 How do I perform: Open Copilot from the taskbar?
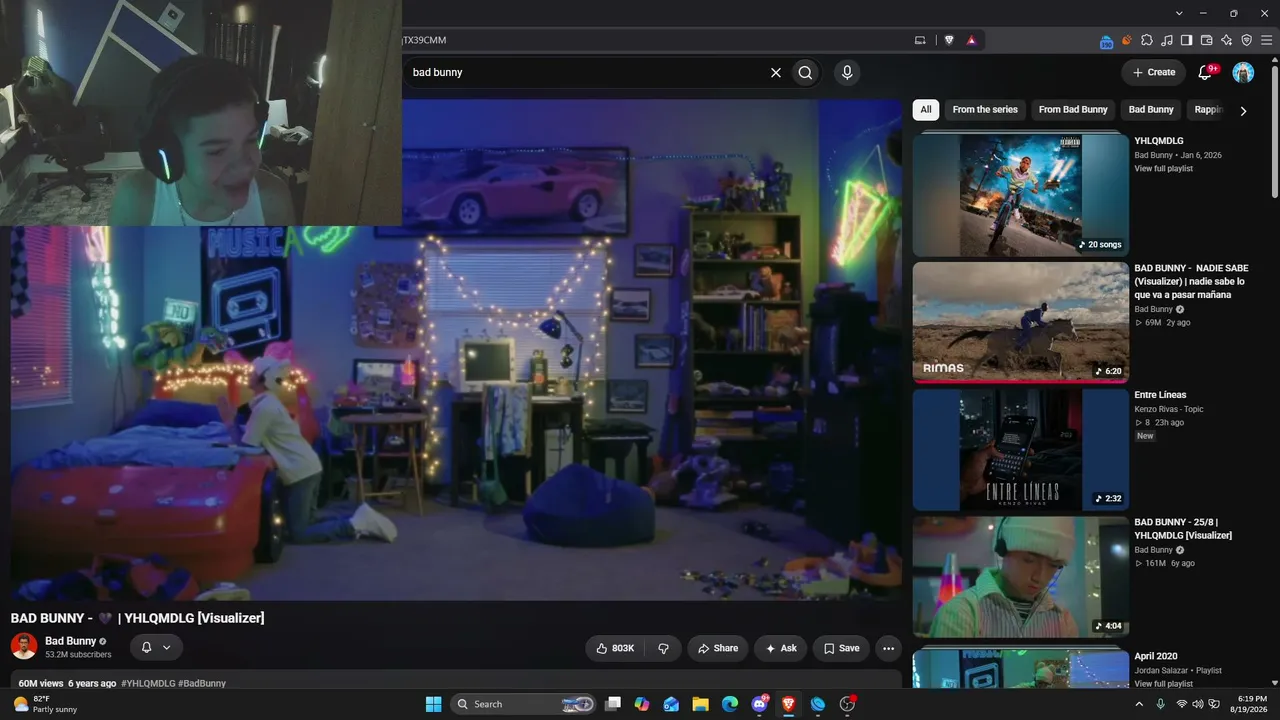tap(642, 704)
